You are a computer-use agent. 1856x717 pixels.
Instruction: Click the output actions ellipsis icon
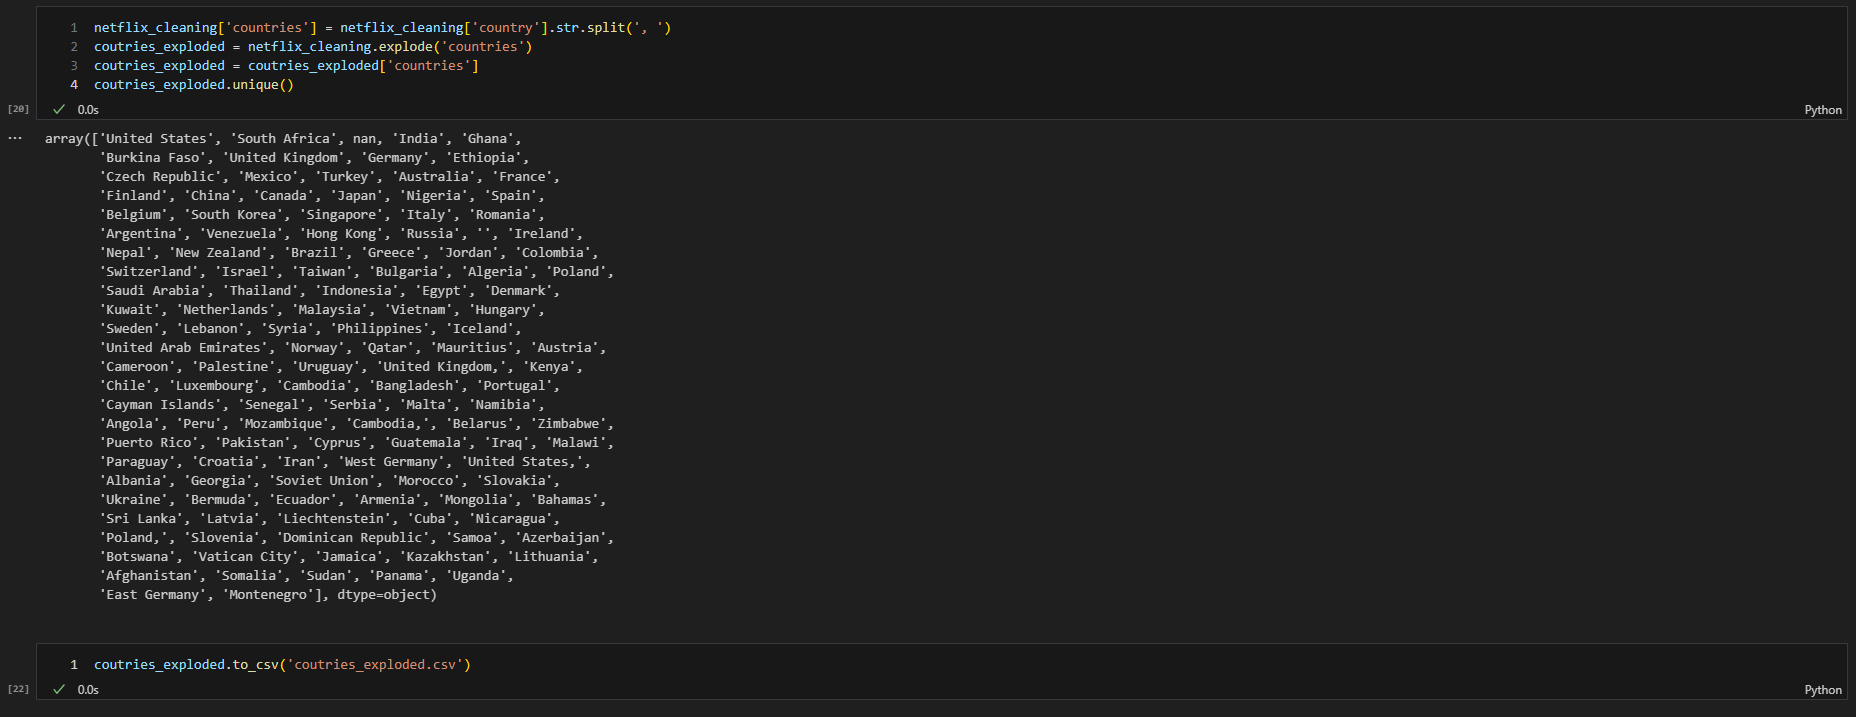pos(15,138)
